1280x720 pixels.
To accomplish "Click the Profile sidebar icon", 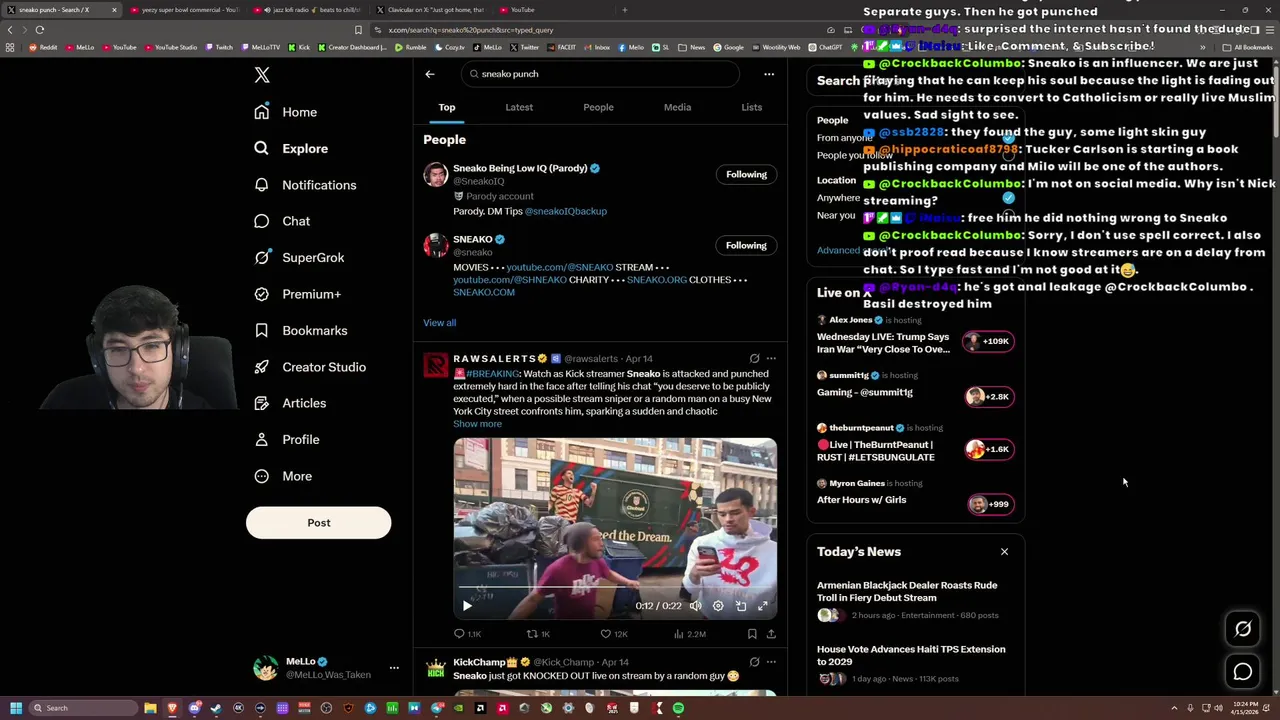I will (262, 440).
